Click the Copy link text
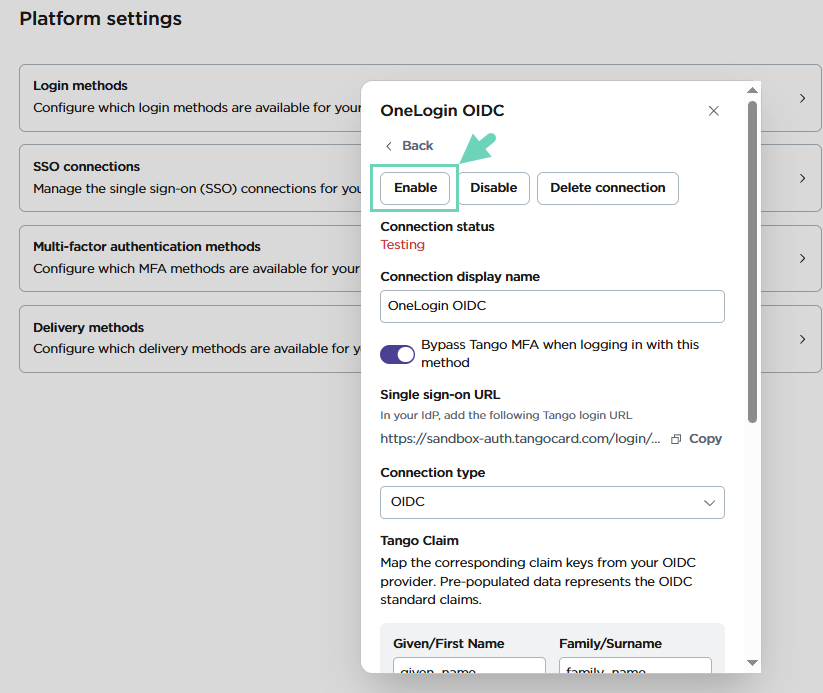 point(705,439)
